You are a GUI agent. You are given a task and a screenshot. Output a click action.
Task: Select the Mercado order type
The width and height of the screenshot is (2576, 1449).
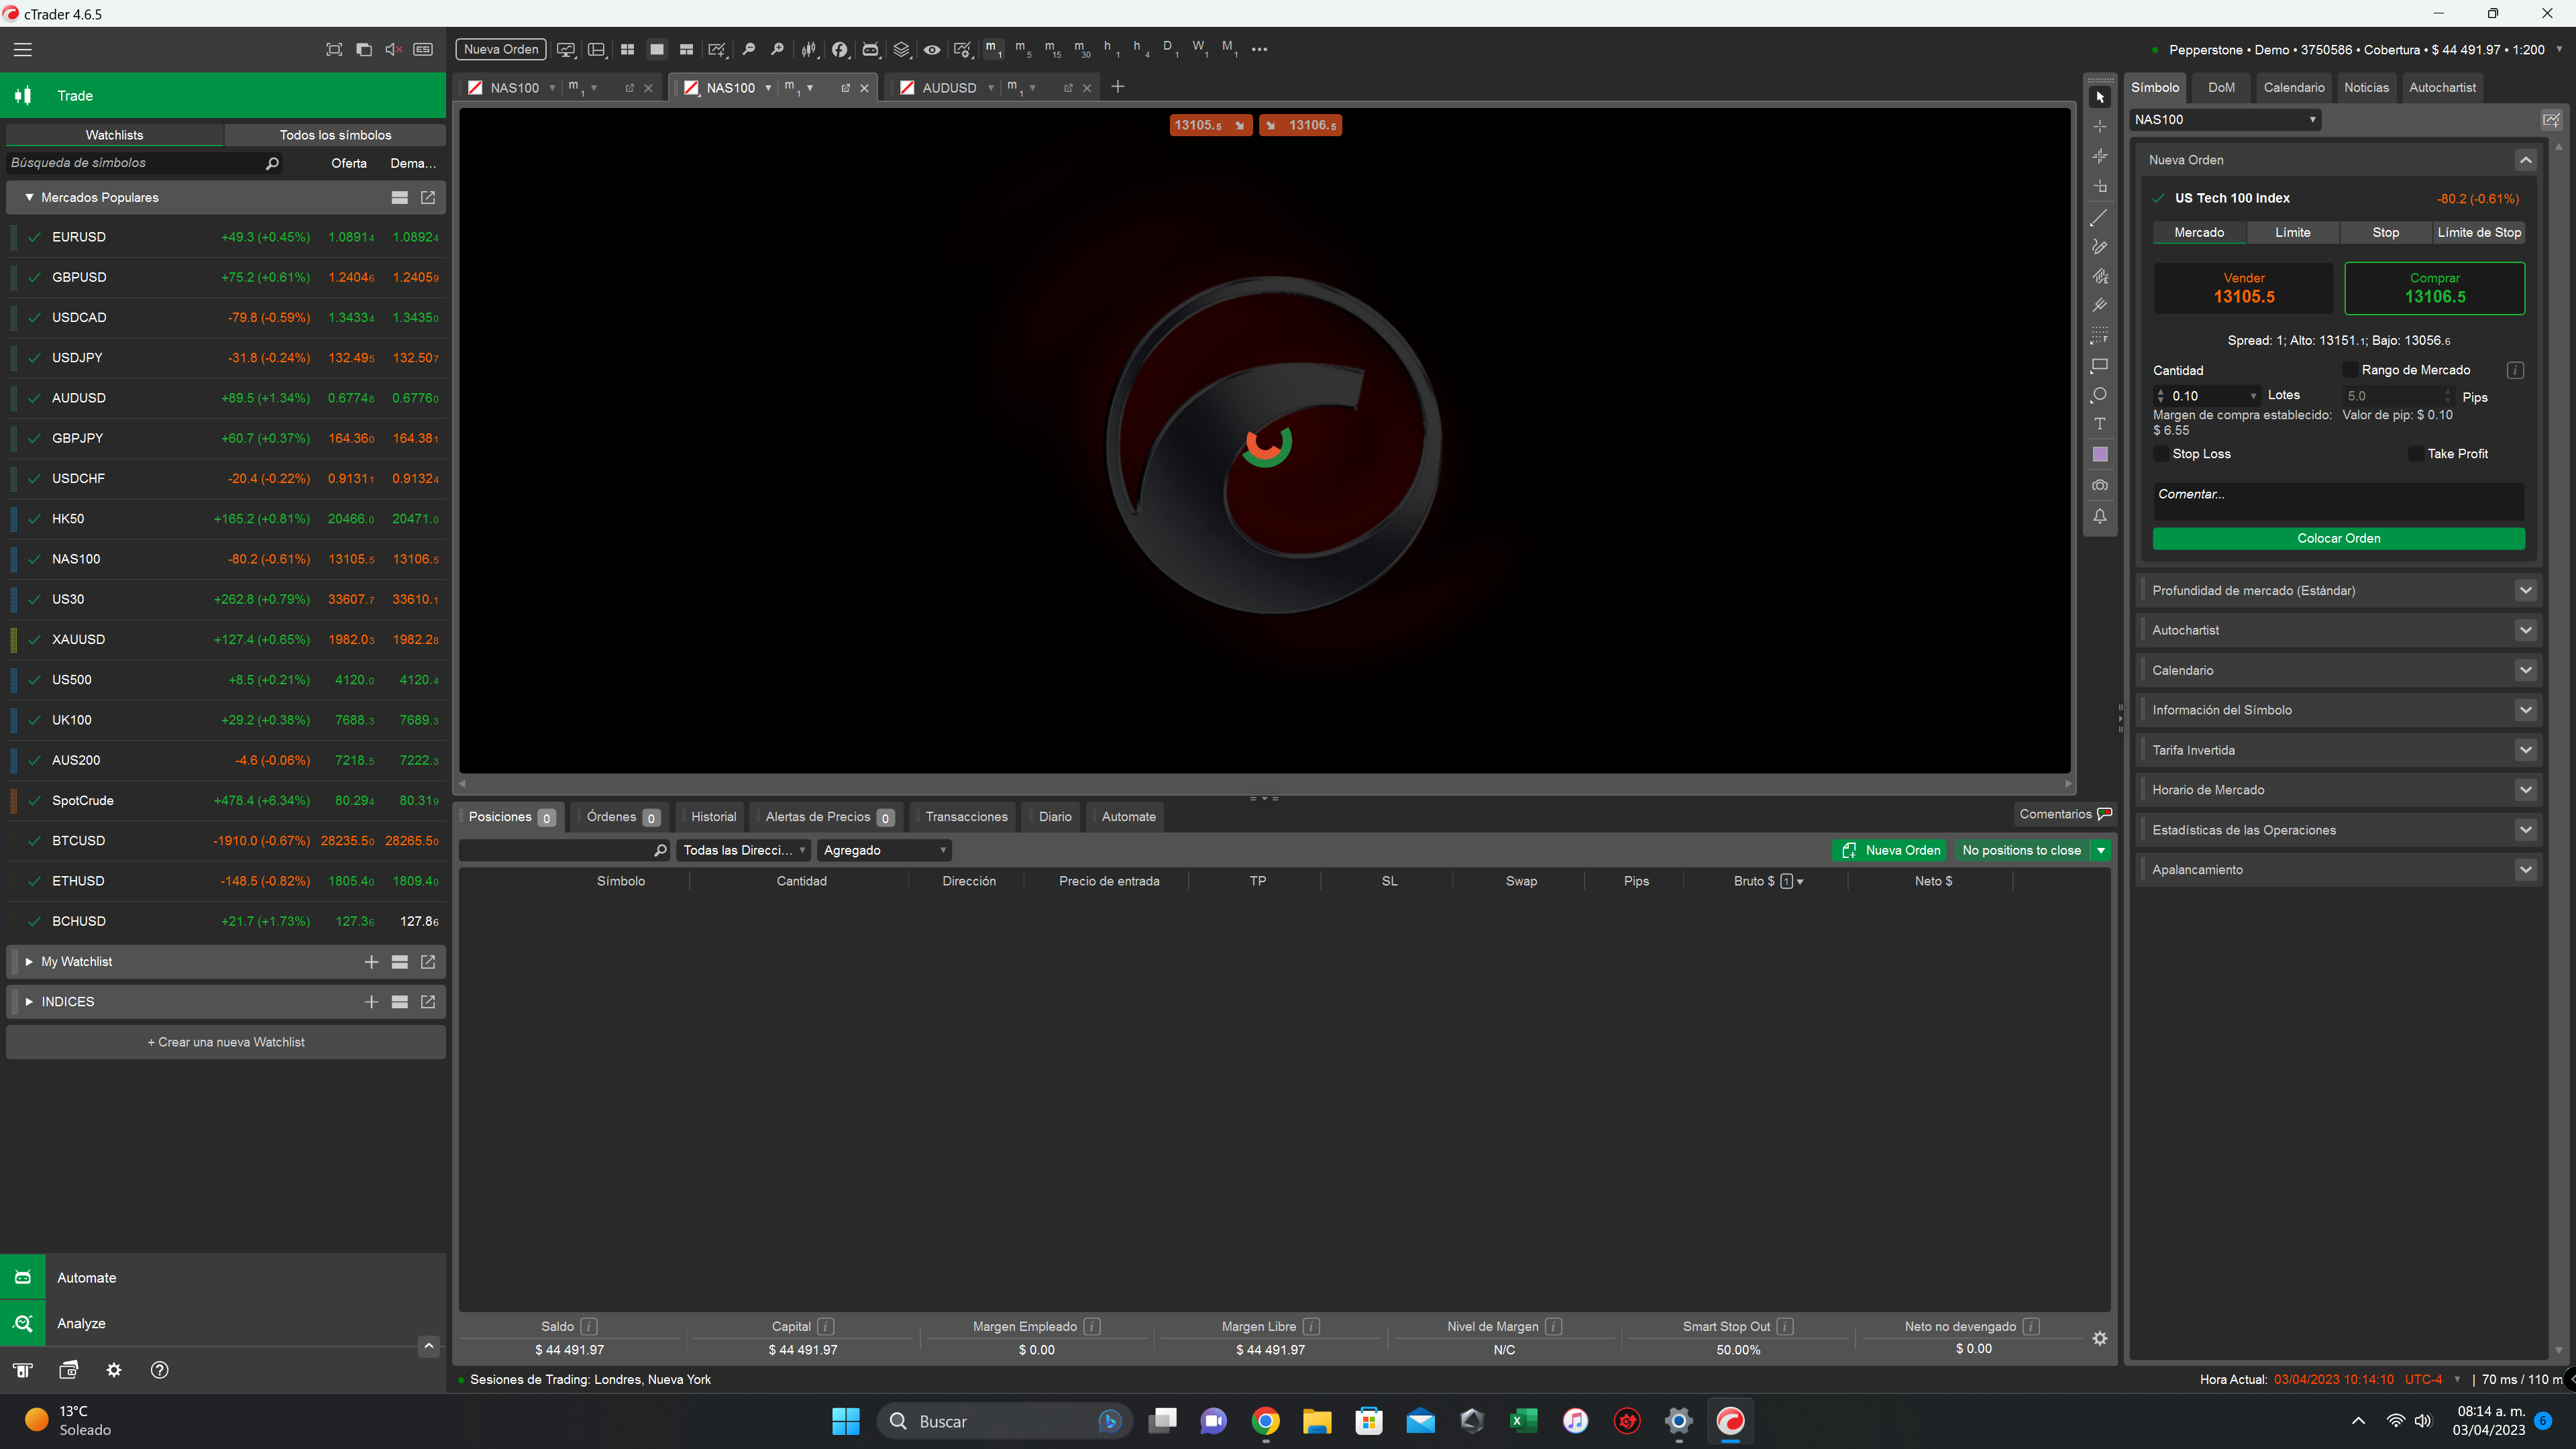click(x=2199, y=232)
